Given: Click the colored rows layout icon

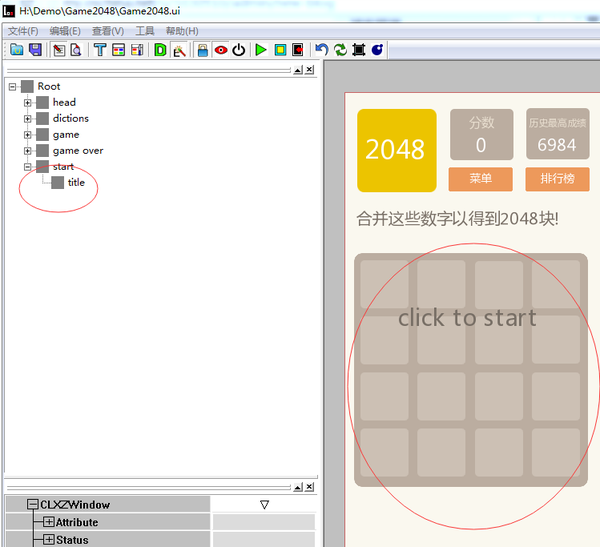Looking at the screenshot, I should (118, 50).
